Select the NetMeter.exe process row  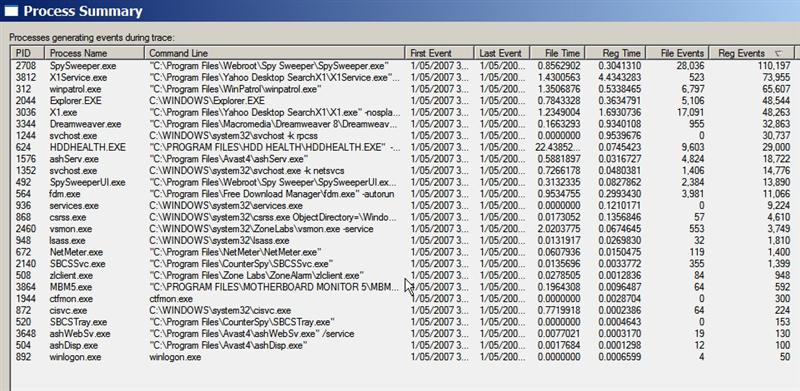coord(403,252)
